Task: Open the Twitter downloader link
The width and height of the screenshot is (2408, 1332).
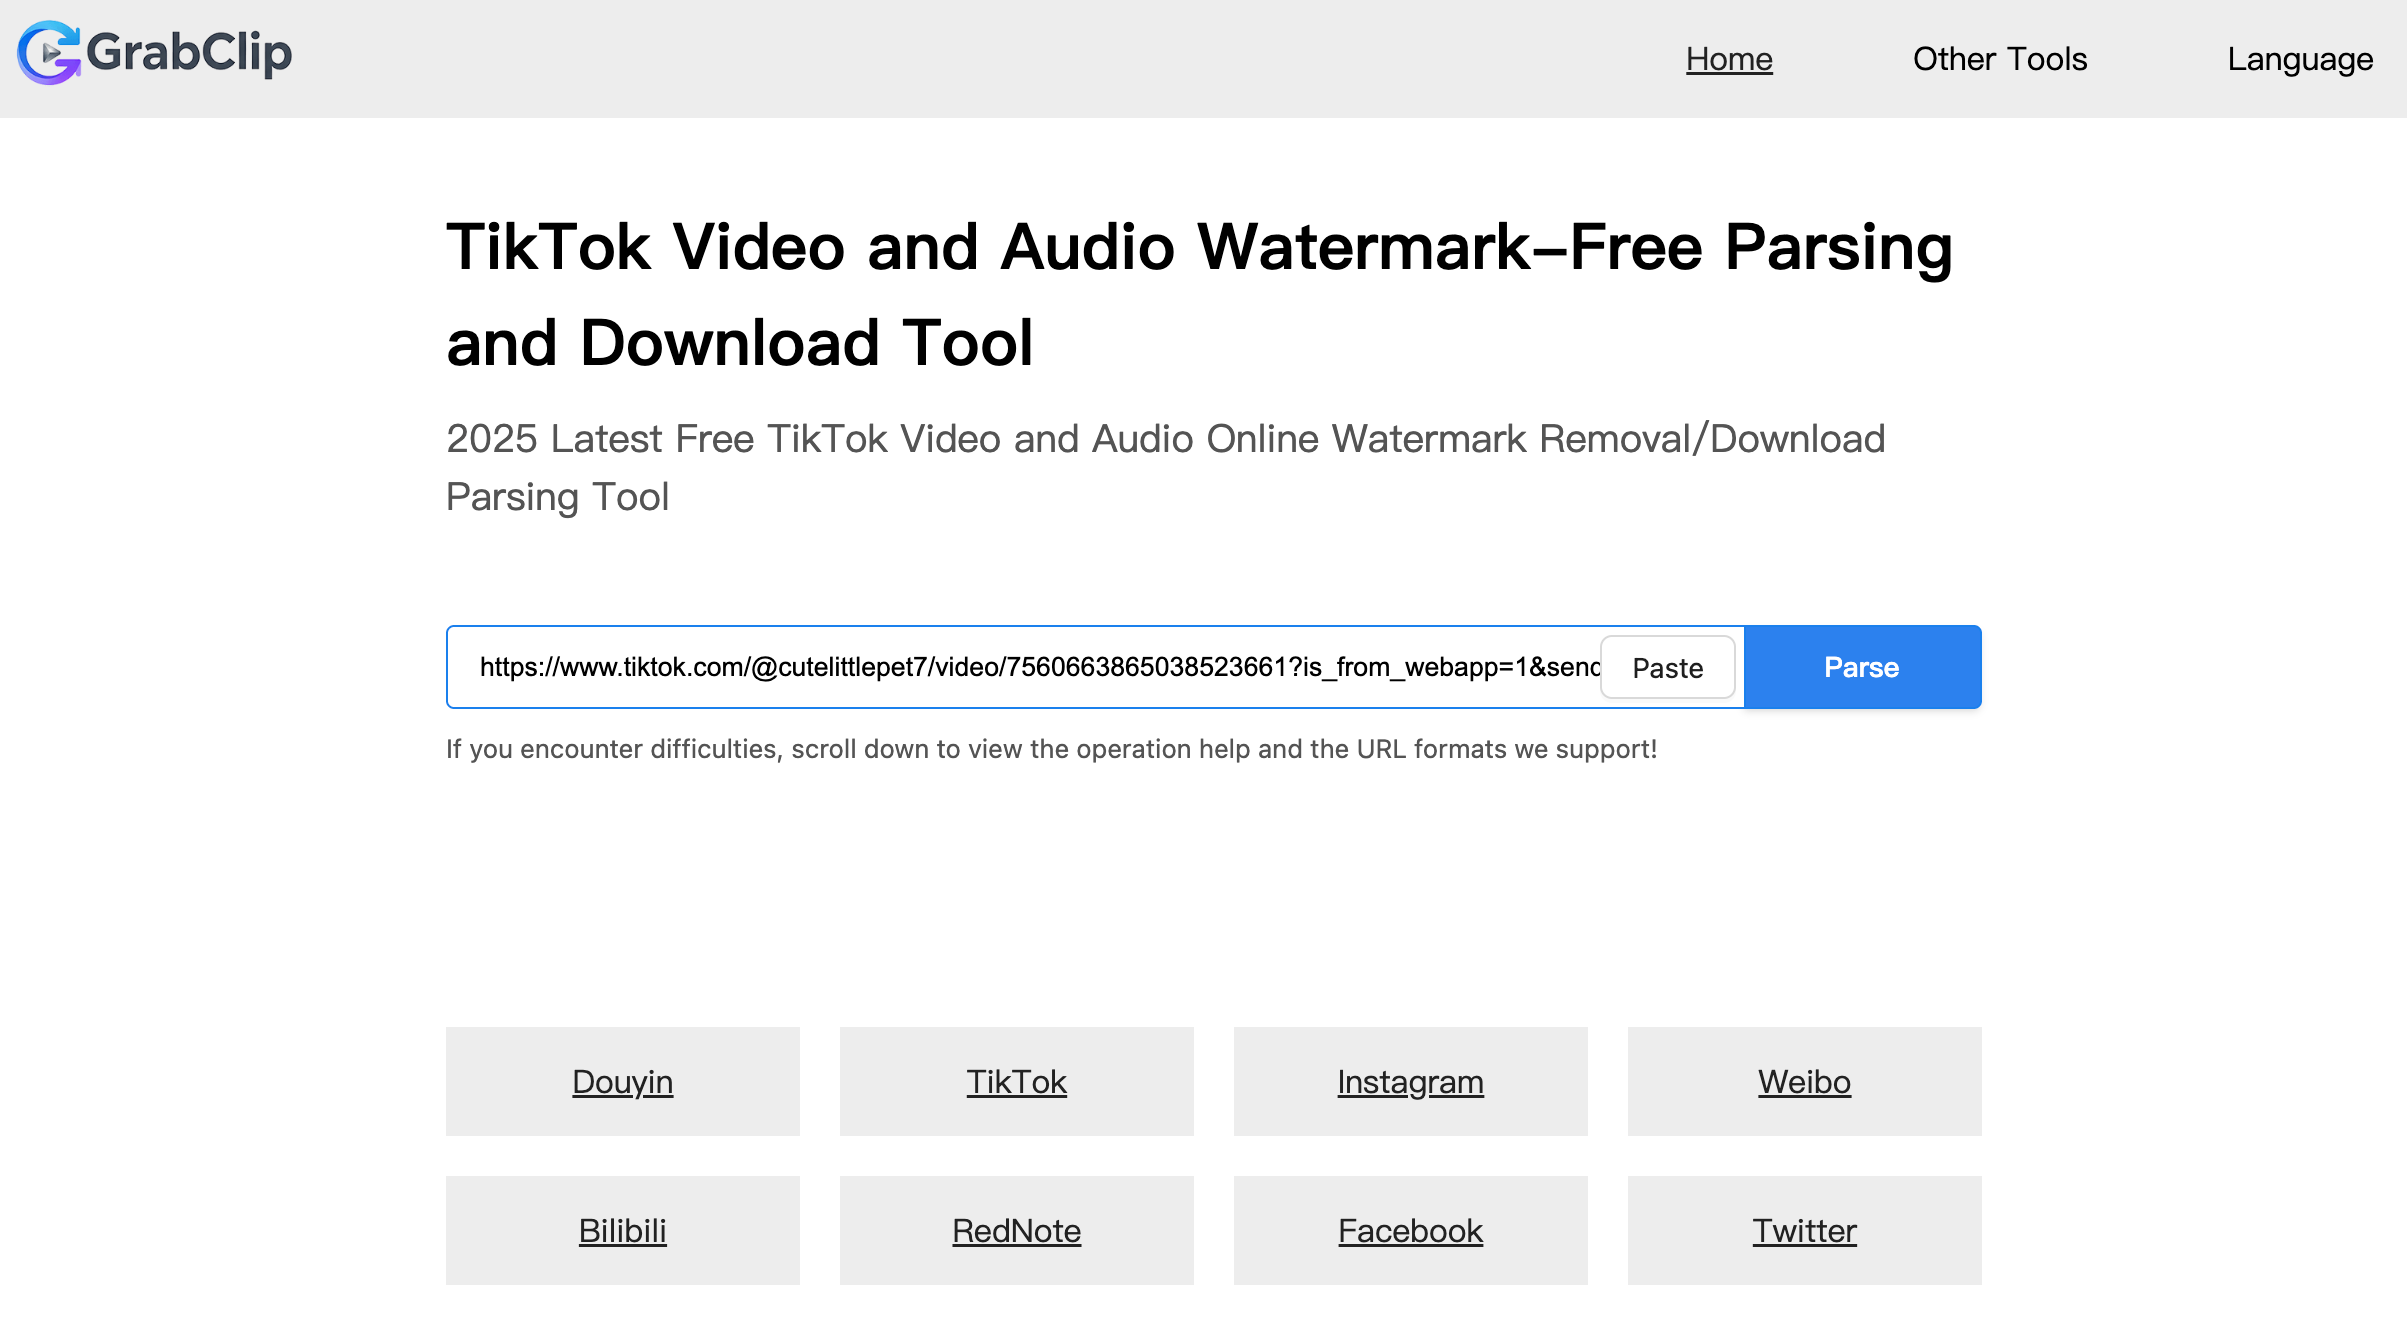Action: click(1804, 1230)
